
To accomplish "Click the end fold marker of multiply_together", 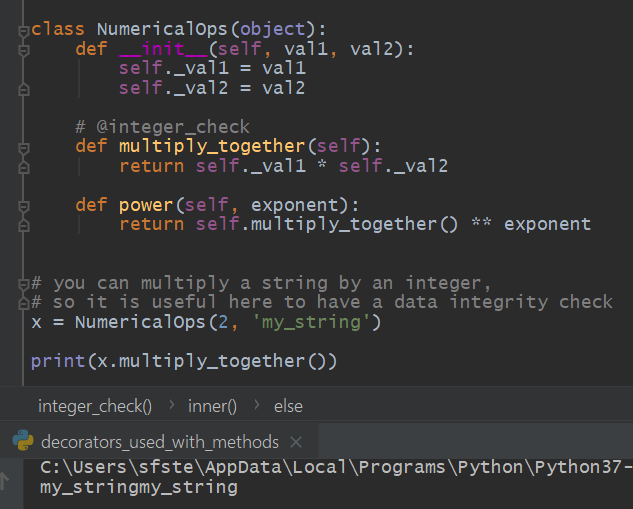I will click(x=24, y=166).
